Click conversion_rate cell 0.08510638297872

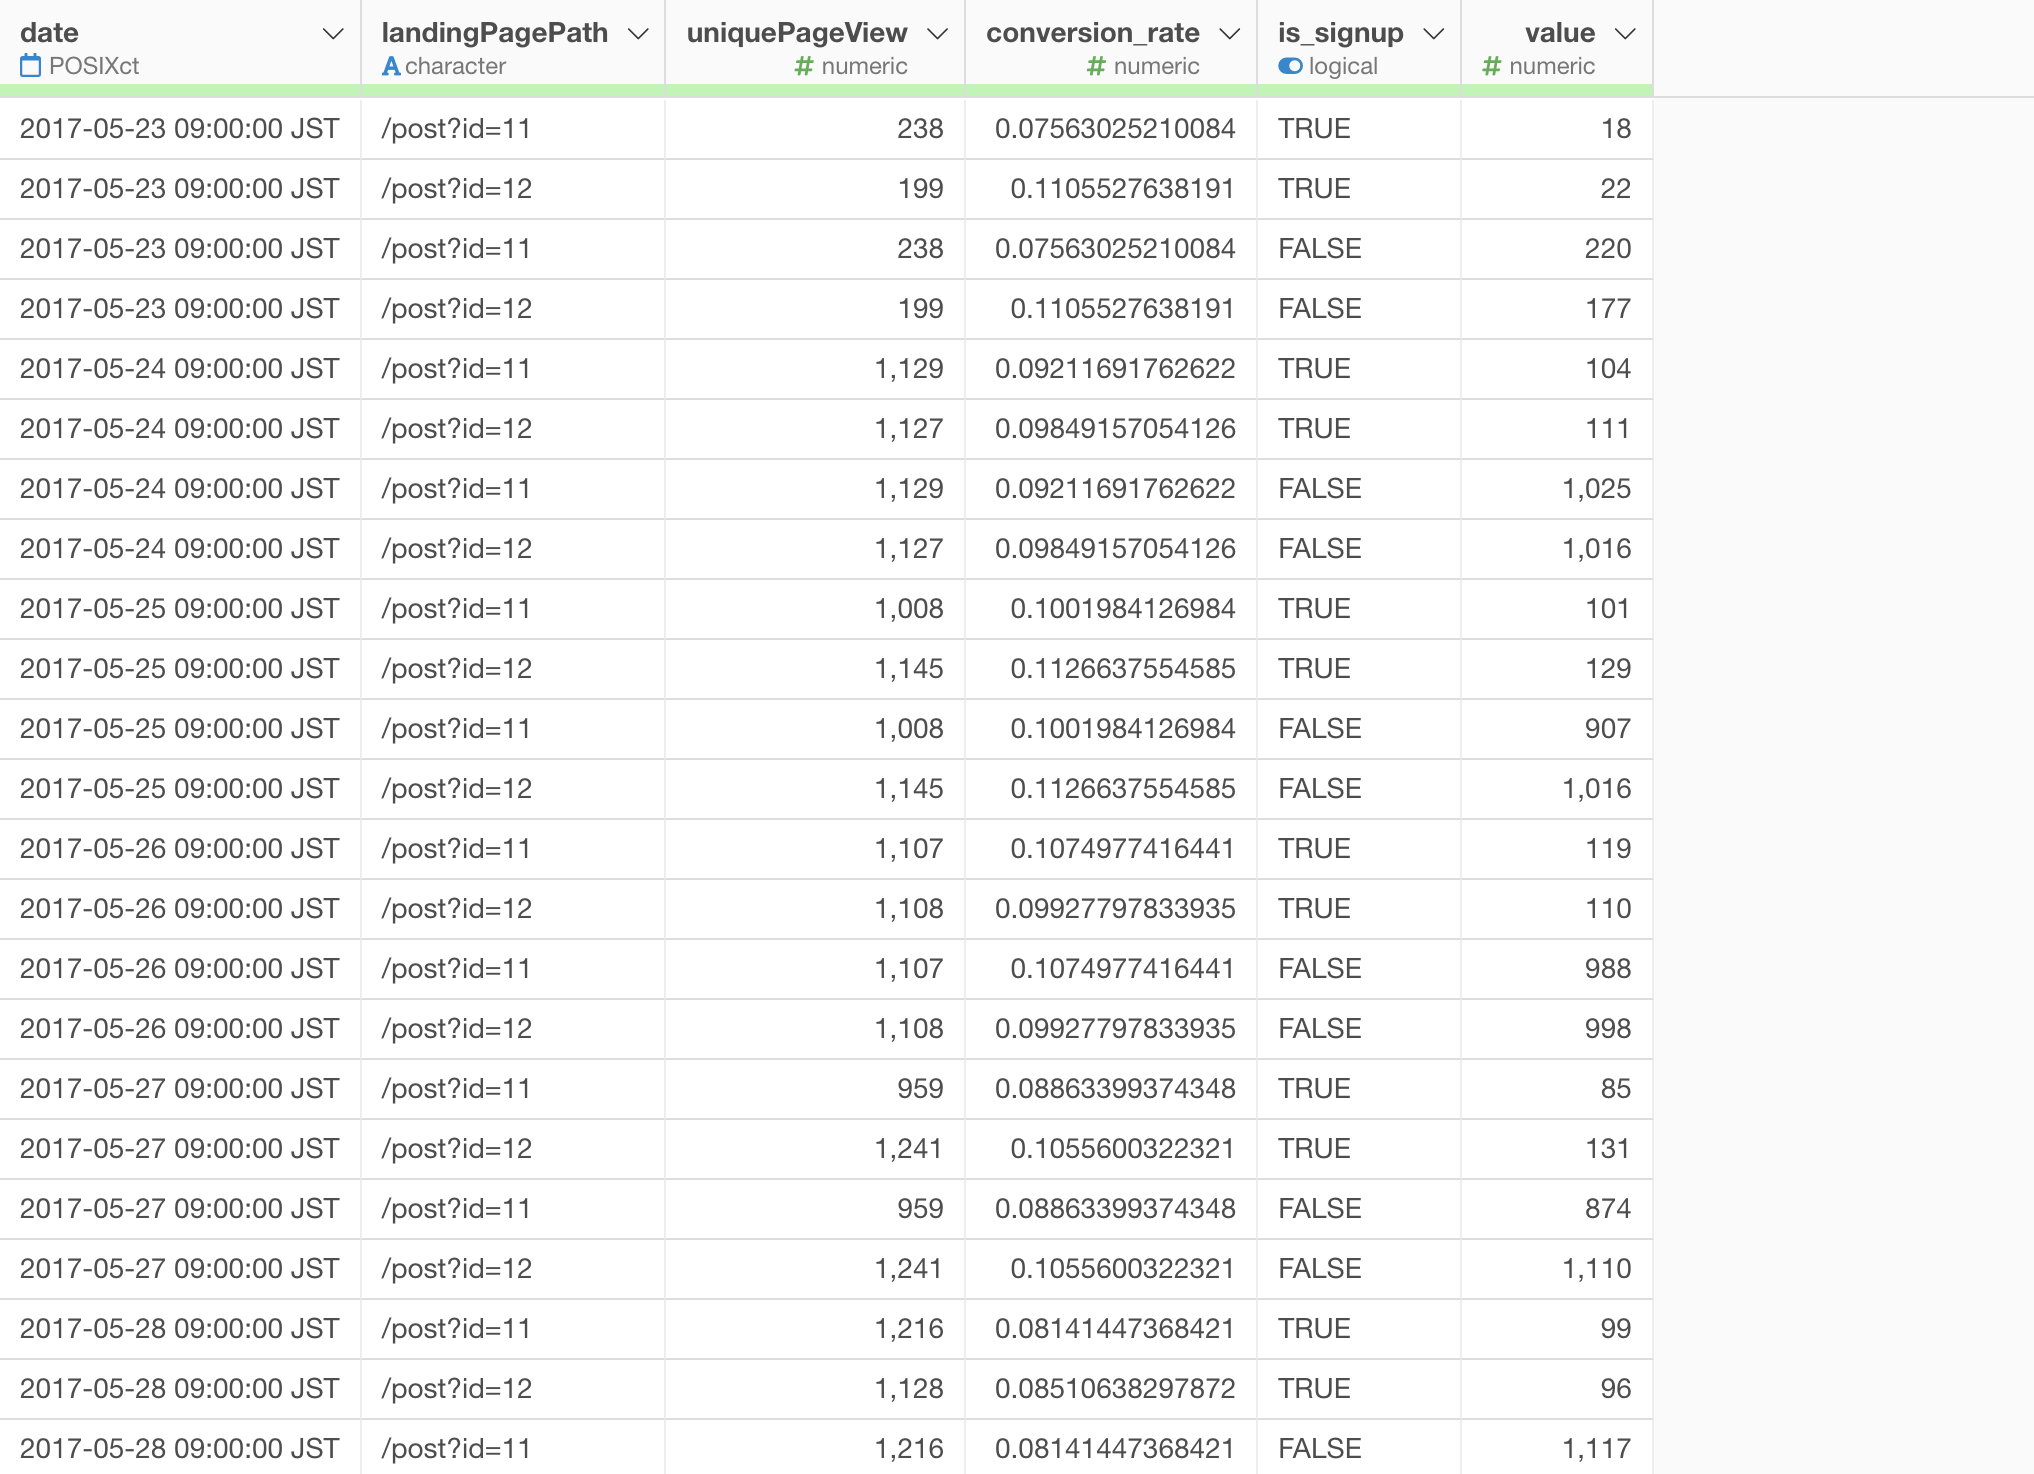tap(1111, 1389)
